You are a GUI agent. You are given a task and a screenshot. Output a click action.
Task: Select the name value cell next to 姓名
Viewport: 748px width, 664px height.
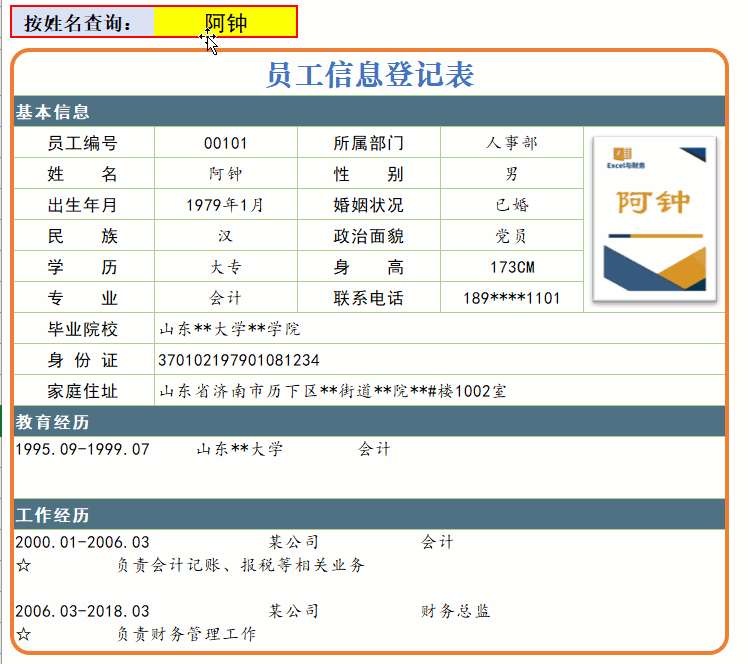(x=226, y=174)
